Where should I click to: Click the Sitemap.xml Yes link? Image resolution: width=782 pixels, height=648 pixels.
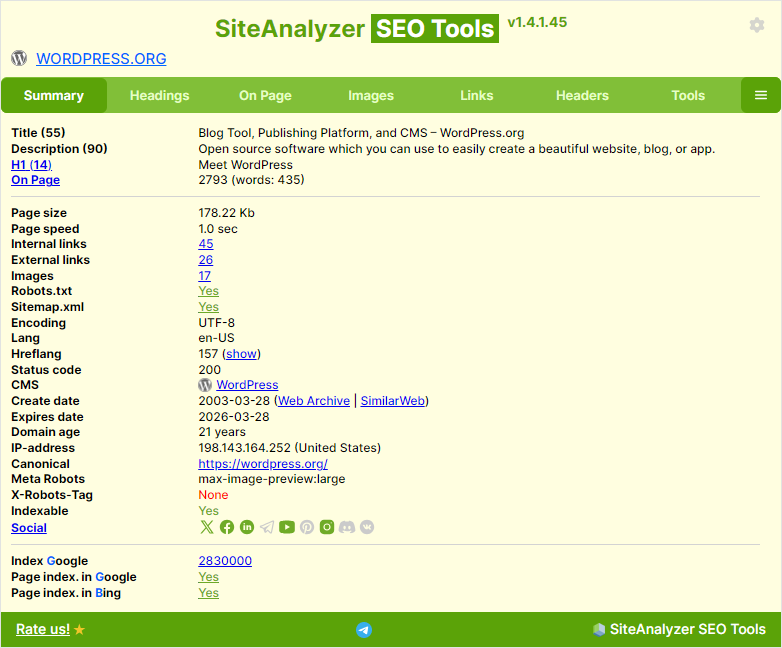(x=208, y=307)
